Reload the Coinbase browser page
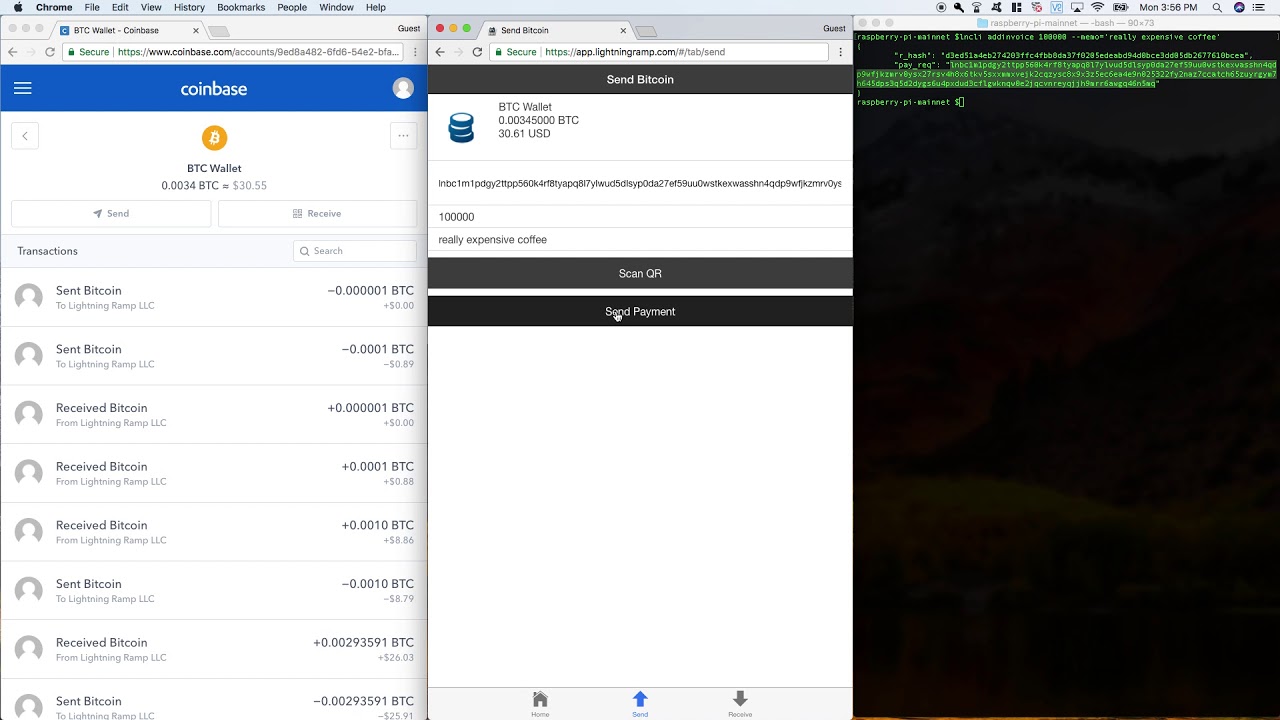 [x=50, y=52]
